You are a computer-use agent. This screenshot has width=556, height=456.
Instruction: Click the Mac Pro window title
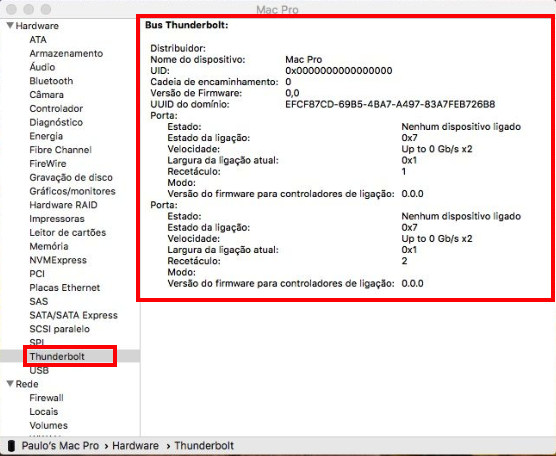point(277,10)
